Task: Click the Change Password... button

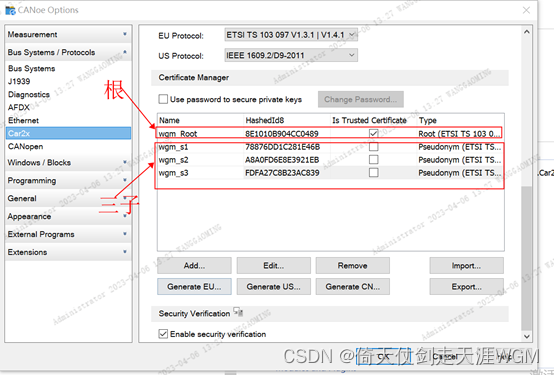Action: pyautogui.click(x=361, y=99)
